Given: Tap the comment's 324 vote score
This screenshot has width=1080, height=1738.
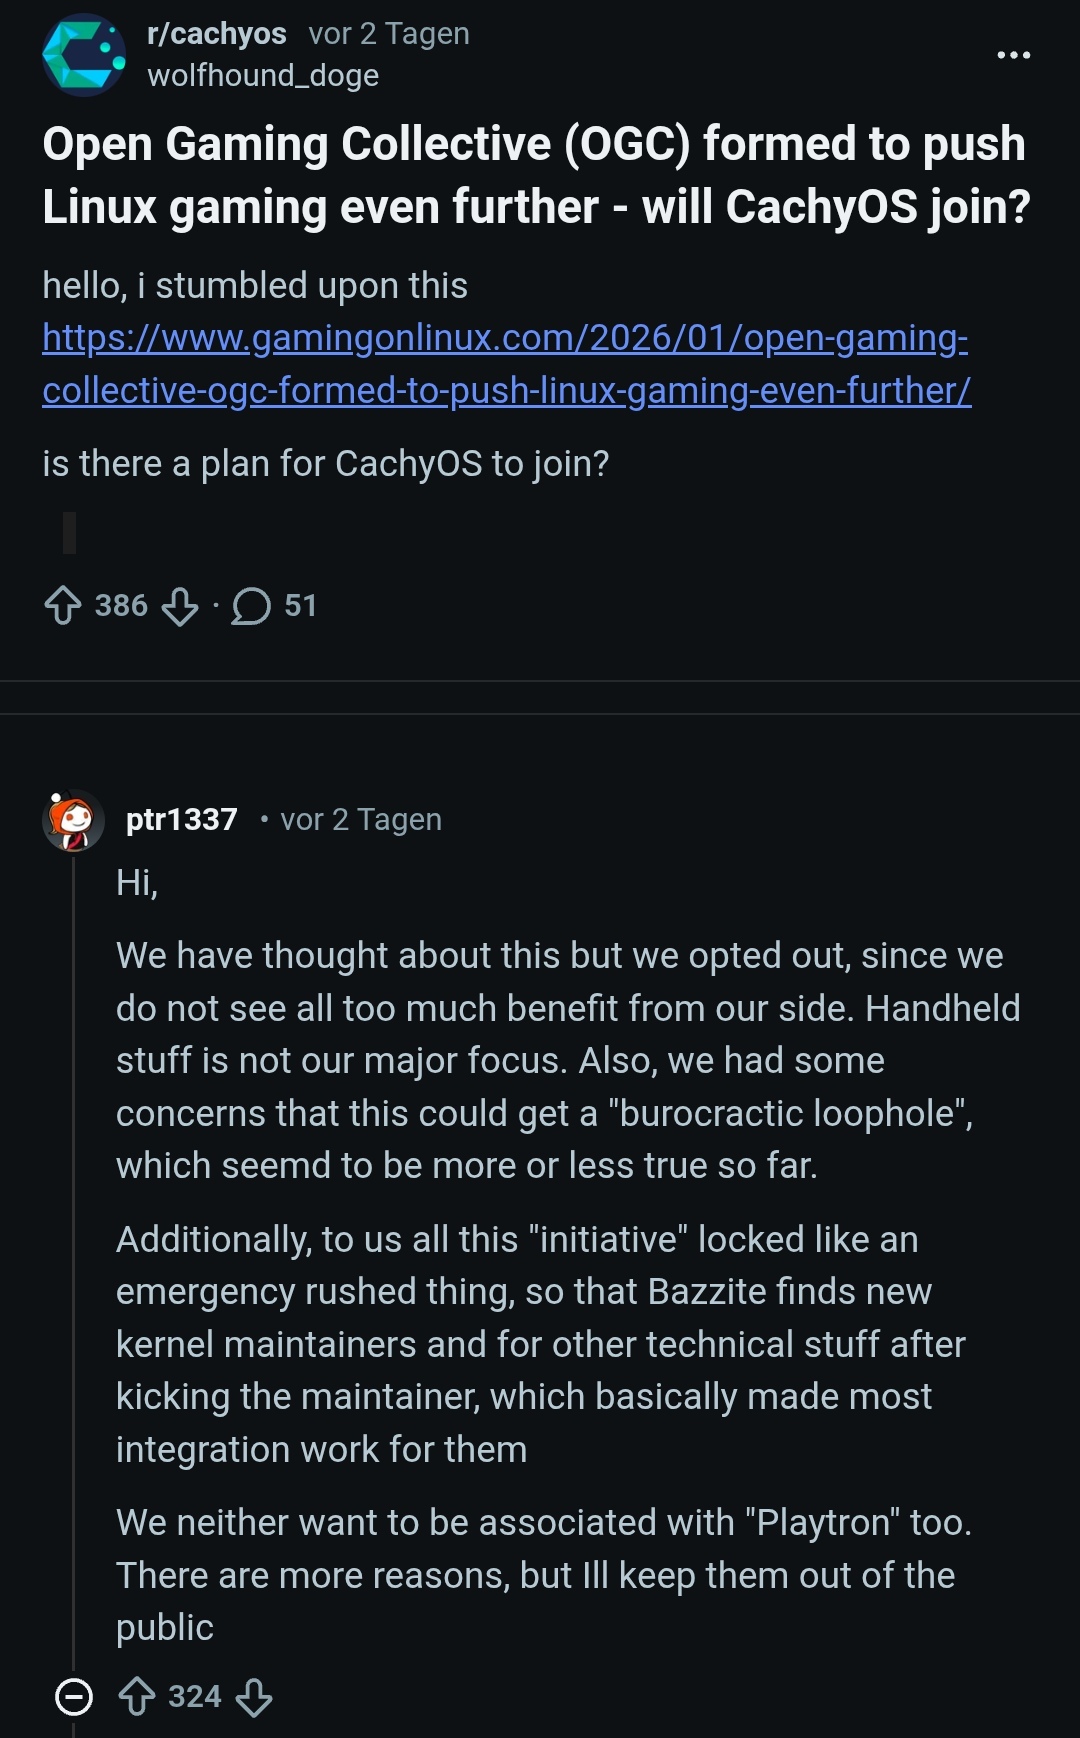Looking at the screenshot, I should [195, 1697].
